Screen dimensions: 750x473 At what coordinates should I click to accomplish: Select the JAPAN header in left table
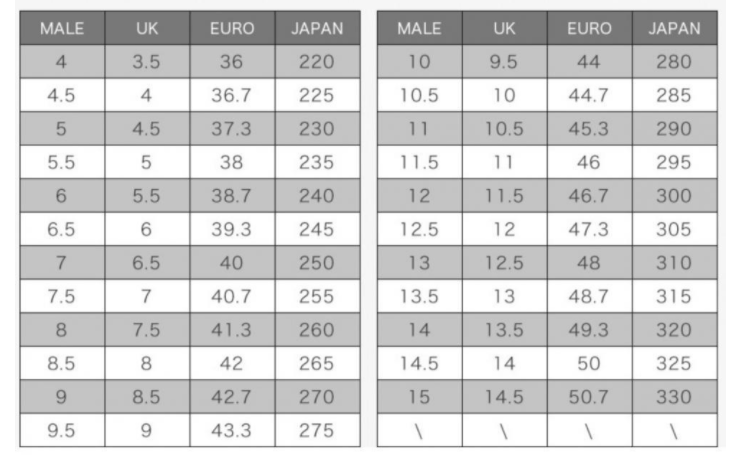tap(316, 28)
